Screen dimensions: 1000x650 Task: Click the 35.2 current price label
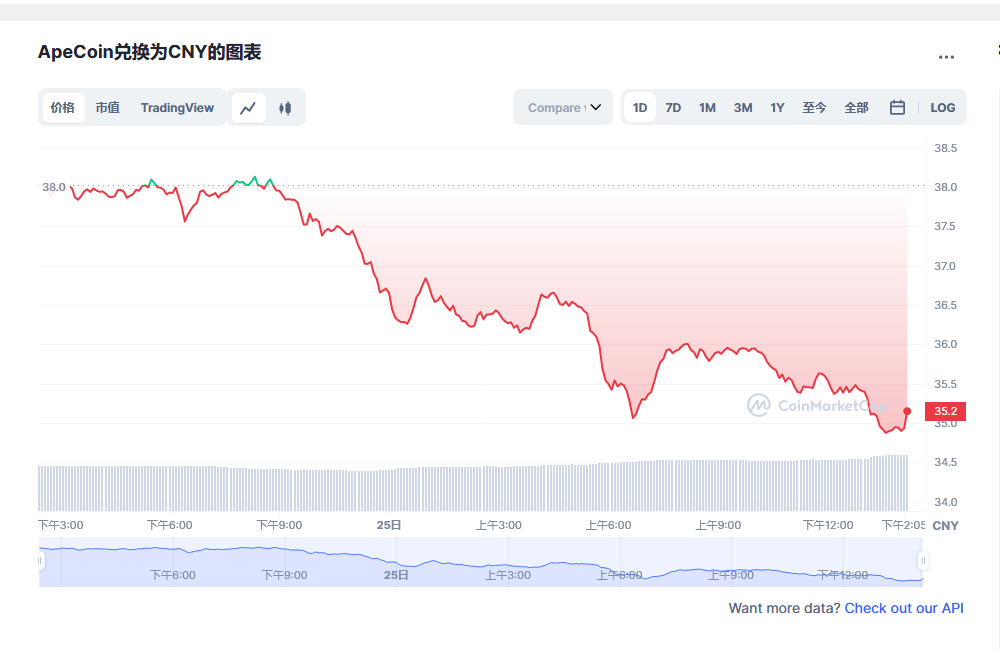click(x=945, y=411)
